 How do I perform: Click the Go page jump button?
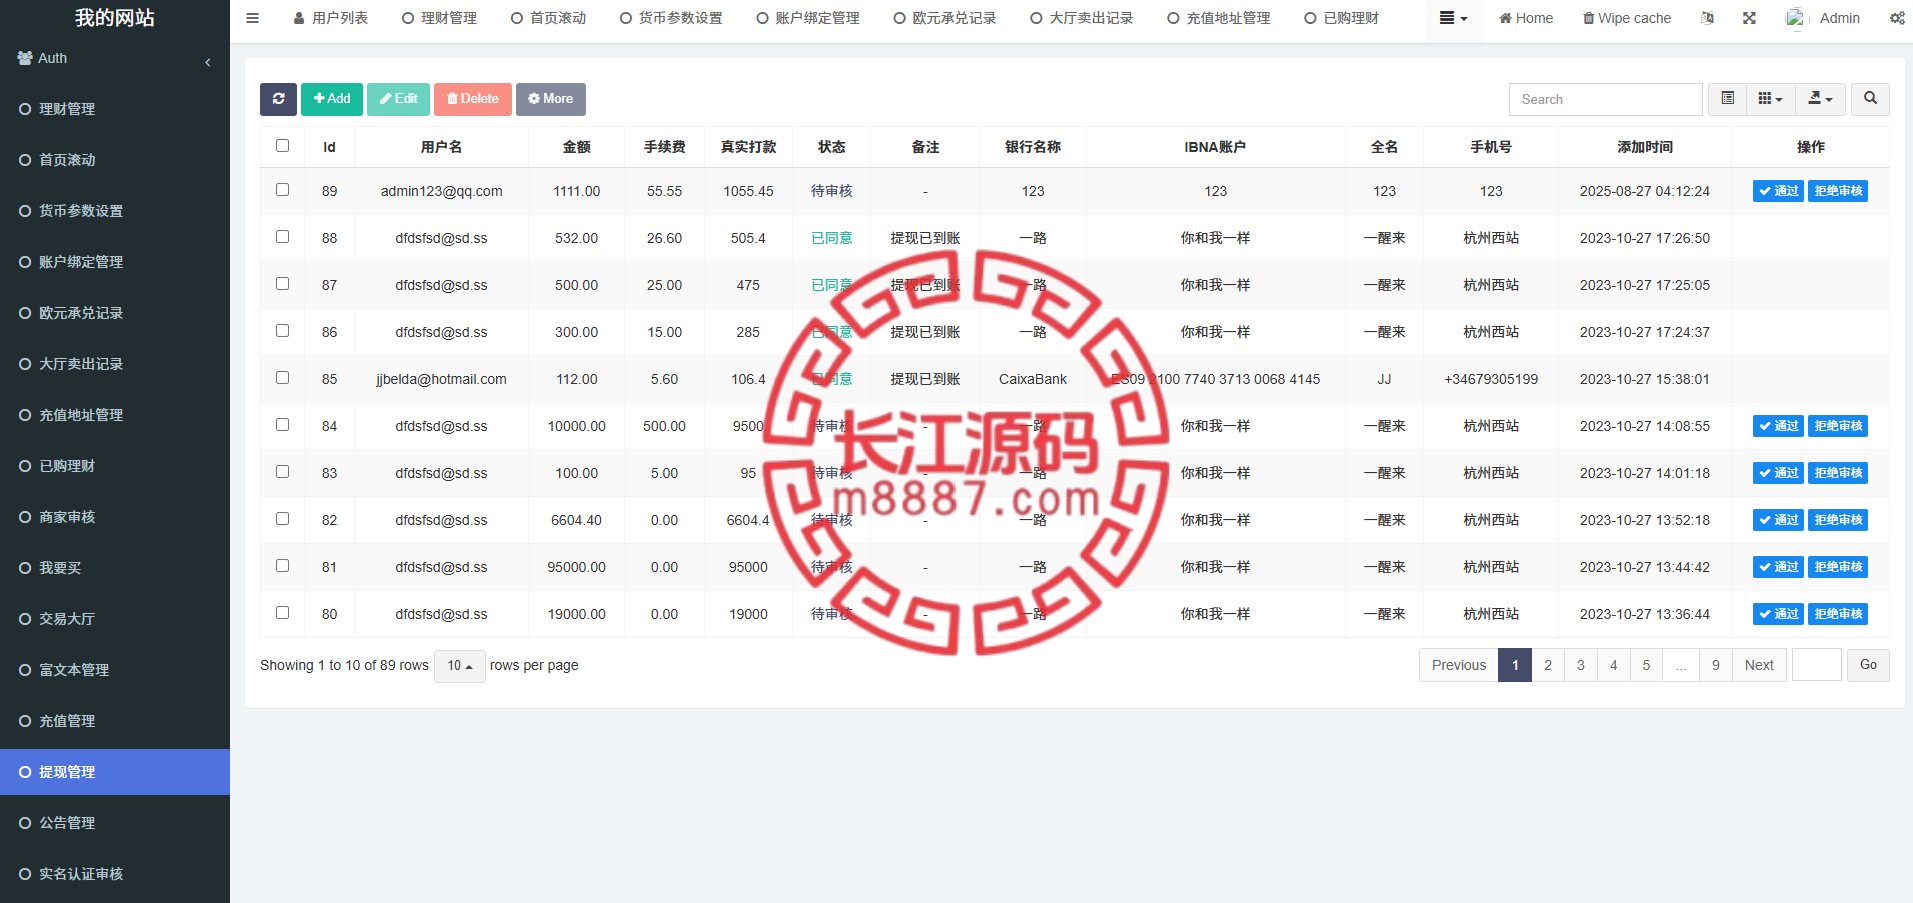coord(1868,665)
